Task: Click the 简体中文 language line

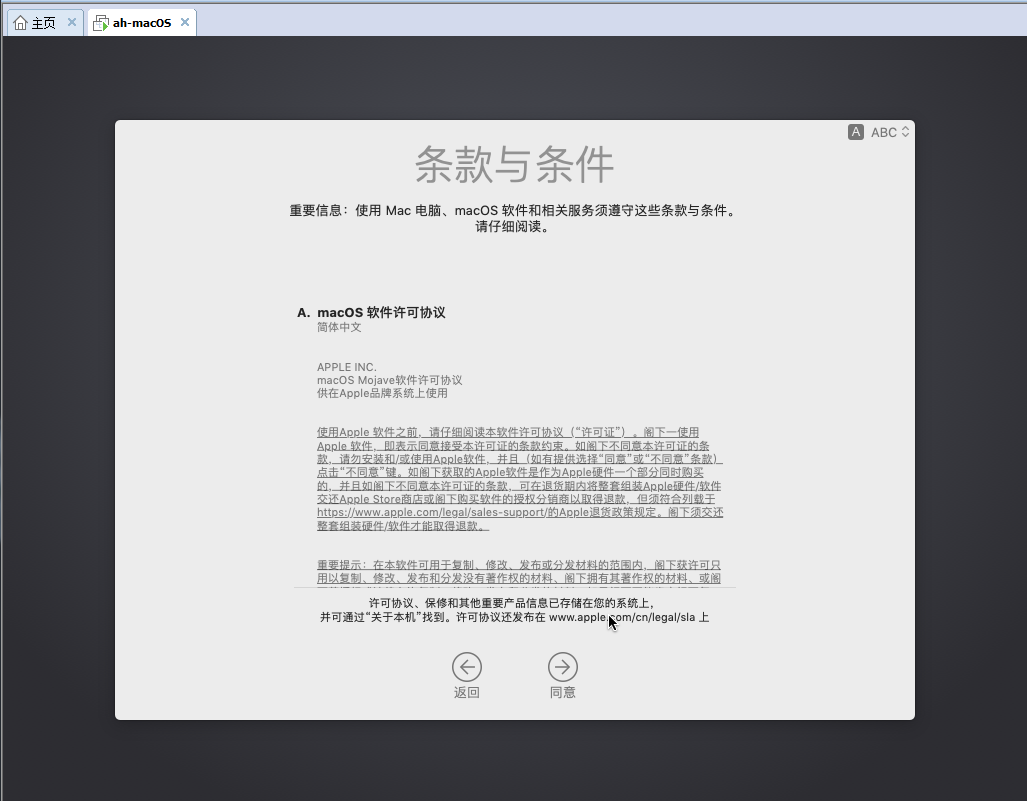Action: (x=339, y=327)
